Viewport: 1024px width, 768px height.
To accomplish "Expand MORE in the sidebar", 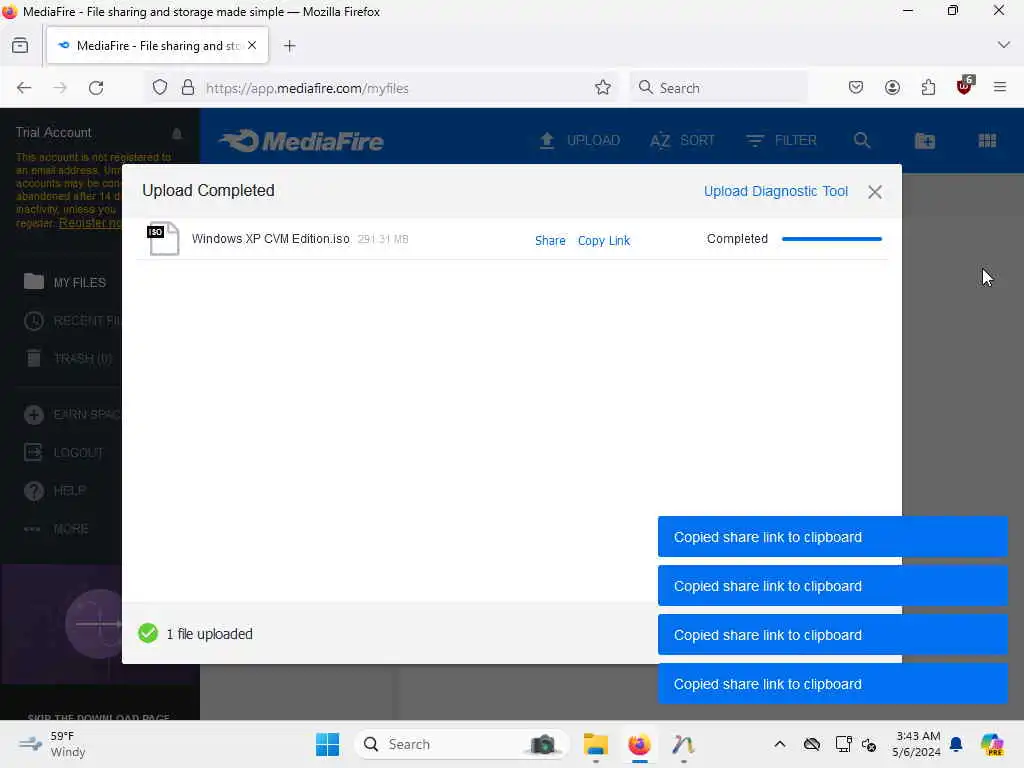I will tap(56, 528).
